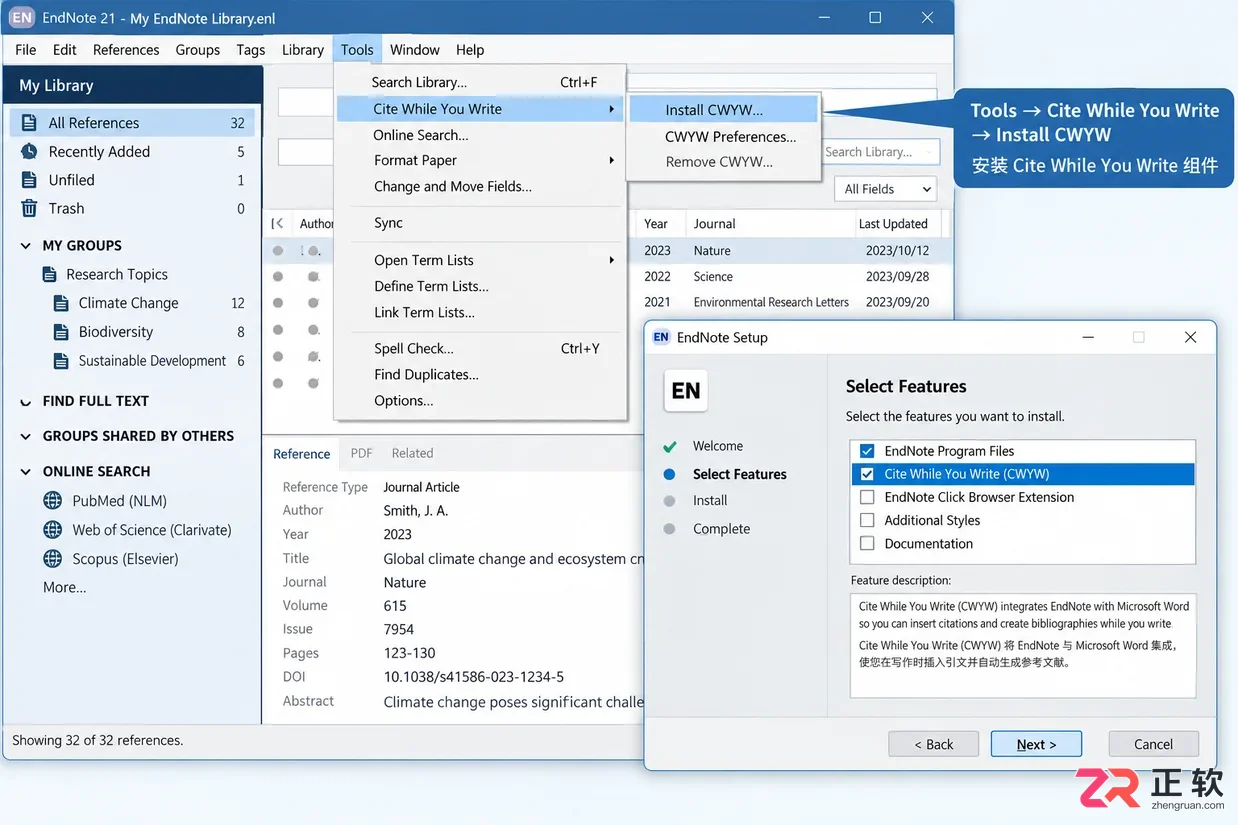The height and width of the screenshot is (825, 1238).
Task: Click Next in EndNote Setup
Action: (x=1036, y=744)
